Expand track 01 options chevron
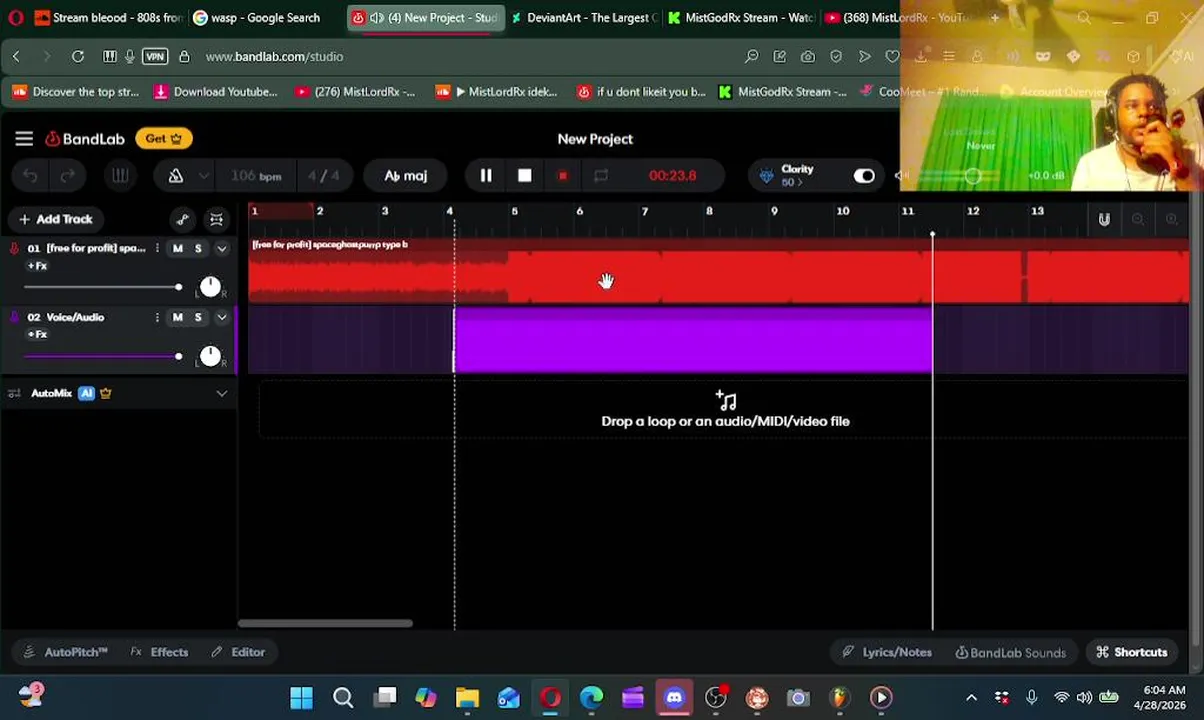This screenshot has height=720, width=1204. [x=221, y=248]
